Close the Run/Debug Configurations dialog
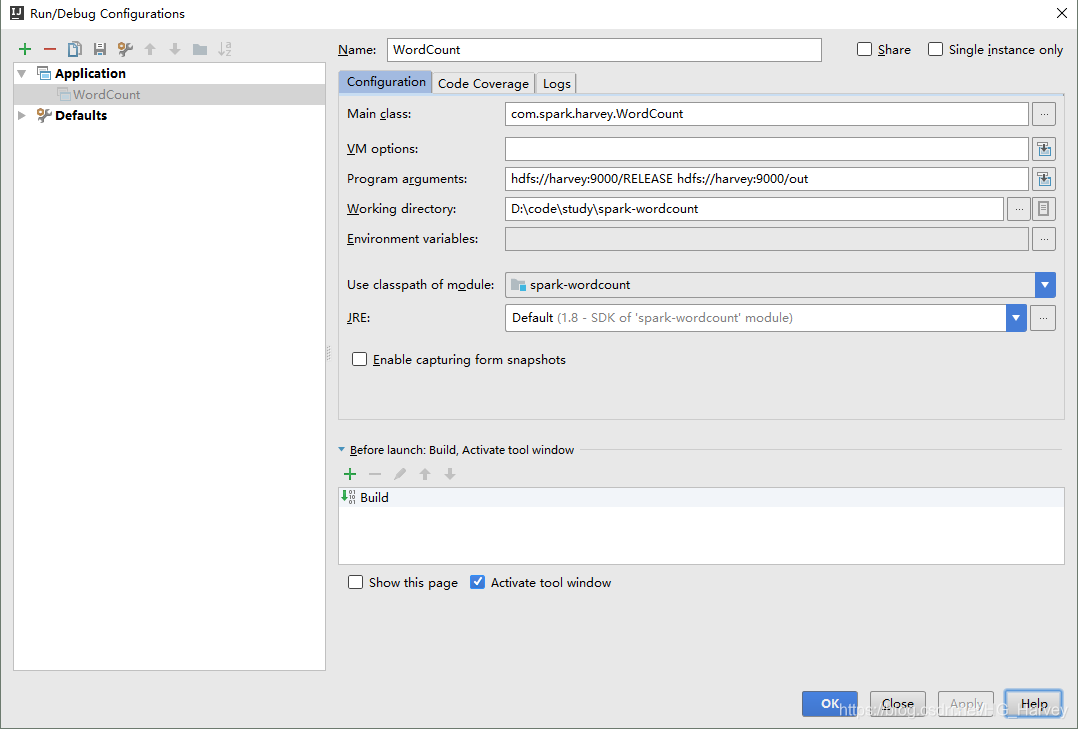1078x729 pixels. [1062, 13]
